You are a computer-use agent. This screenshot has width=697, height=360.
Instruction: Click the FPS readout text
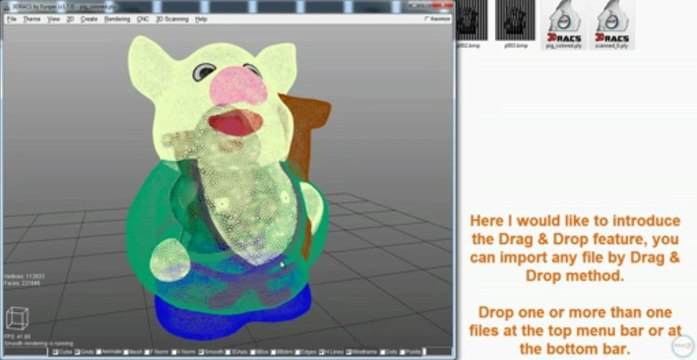click(17, 336)
